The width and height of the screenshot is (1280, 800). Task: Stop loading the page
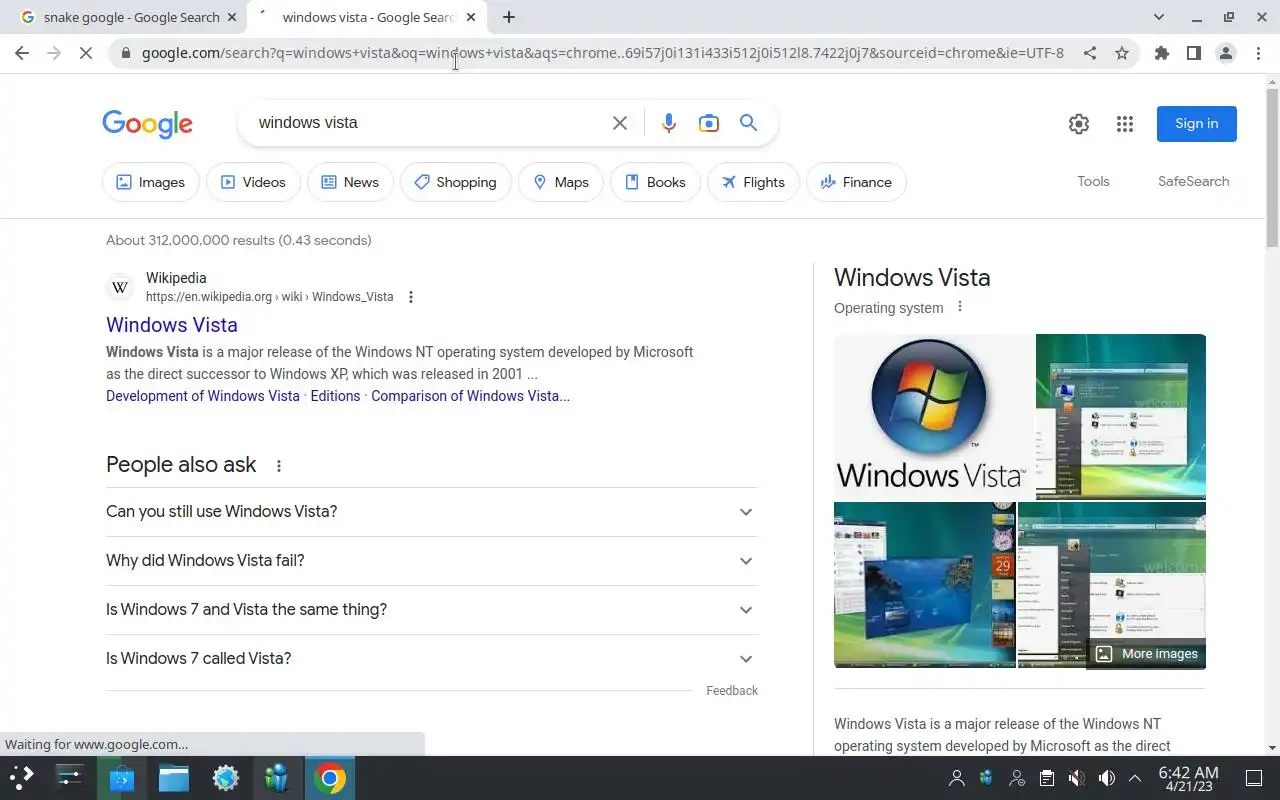pos(86,53)
